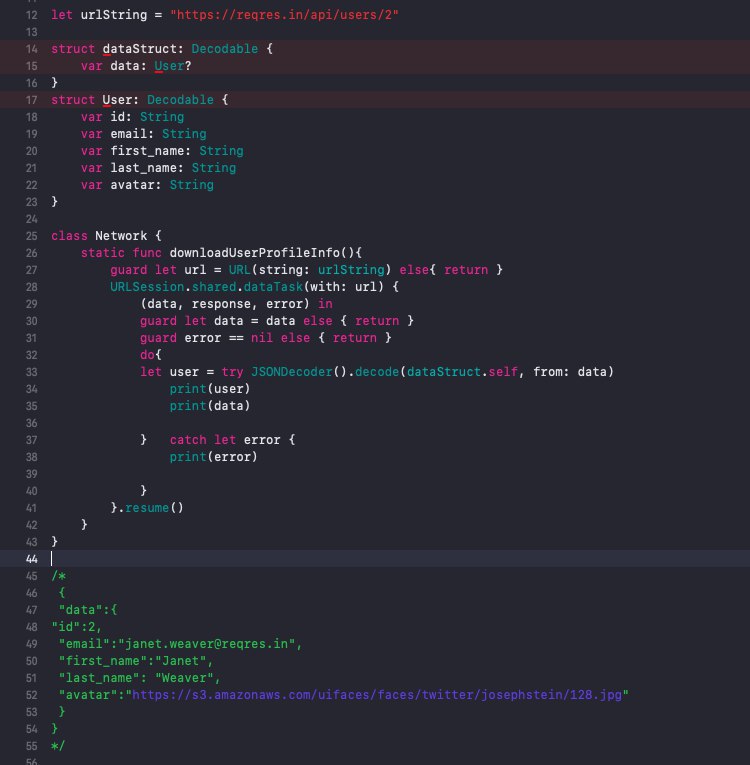Click 'JSONDecoder' on line 33
The image size is (750, 765).
click(291, 372)
